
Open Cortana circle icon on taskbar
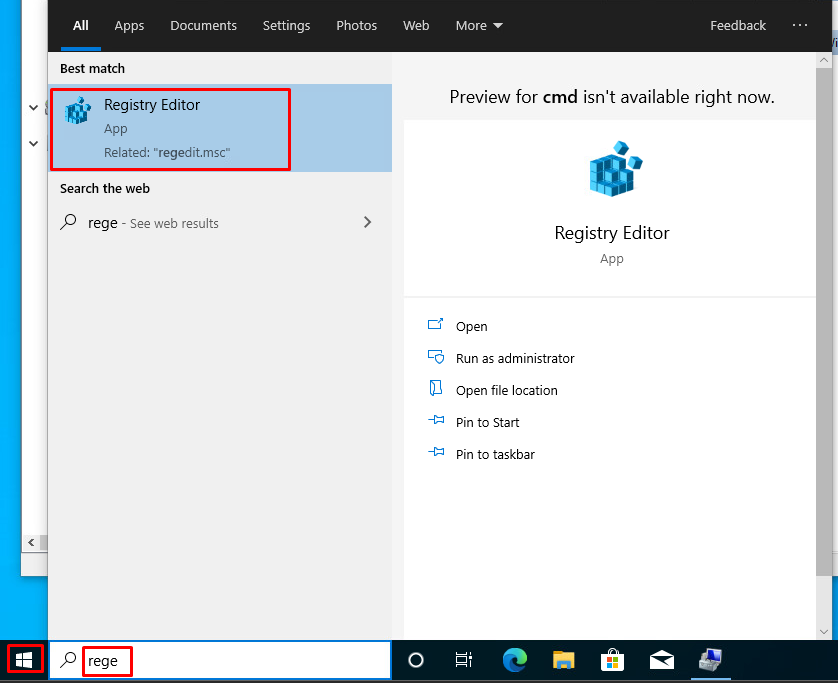click(x=416, y=661)
